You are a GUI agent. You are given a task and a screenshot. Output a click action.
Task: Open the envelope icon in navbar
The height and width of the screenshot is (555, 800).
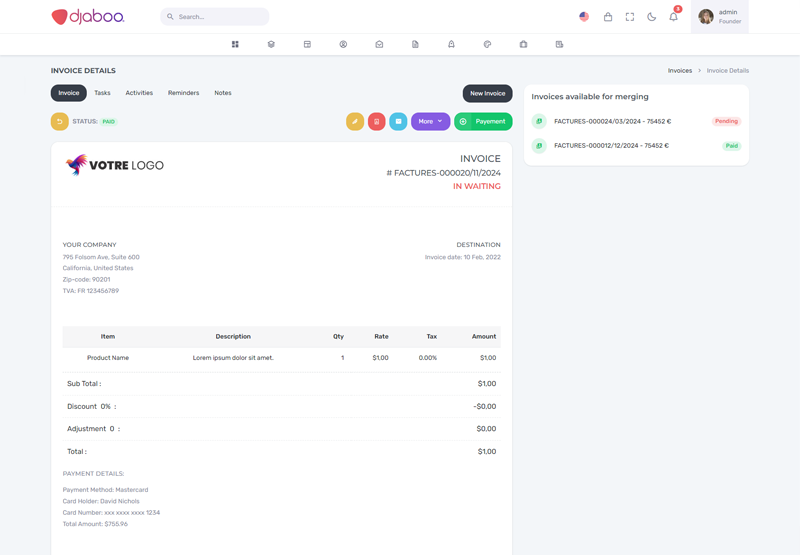tap(379, 44)
